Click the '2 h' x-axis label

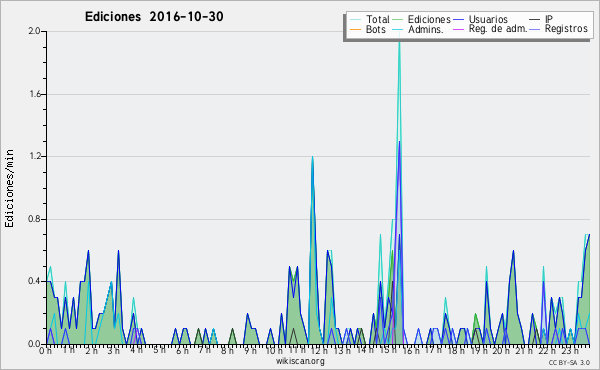click(x=91, y=350)
